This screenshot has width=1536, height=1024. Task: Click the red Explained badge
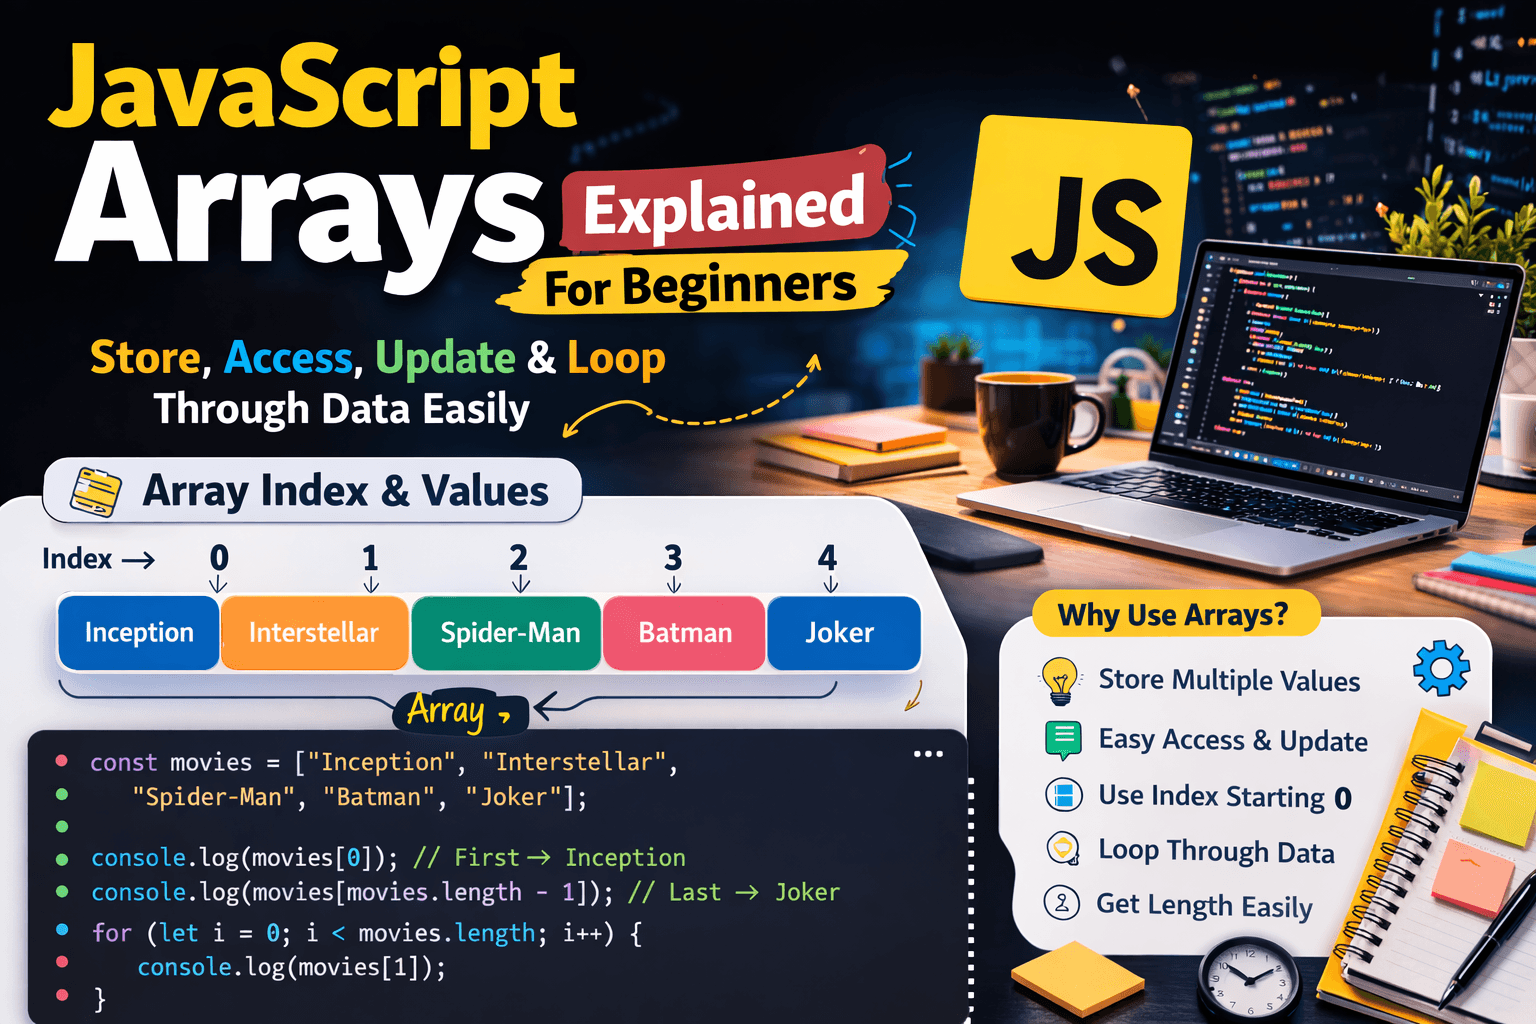[x=724, y=207]
